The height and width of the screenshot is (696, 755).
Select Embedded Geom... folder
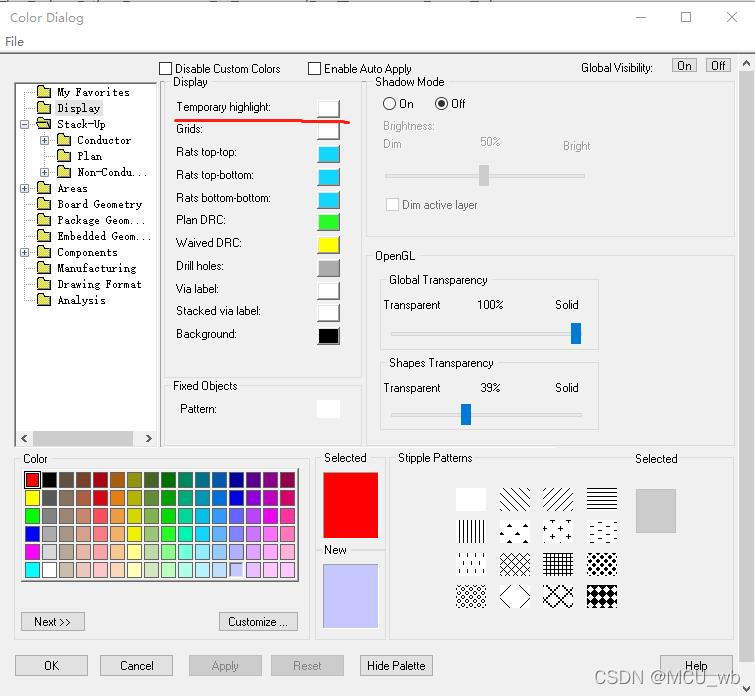104,236
